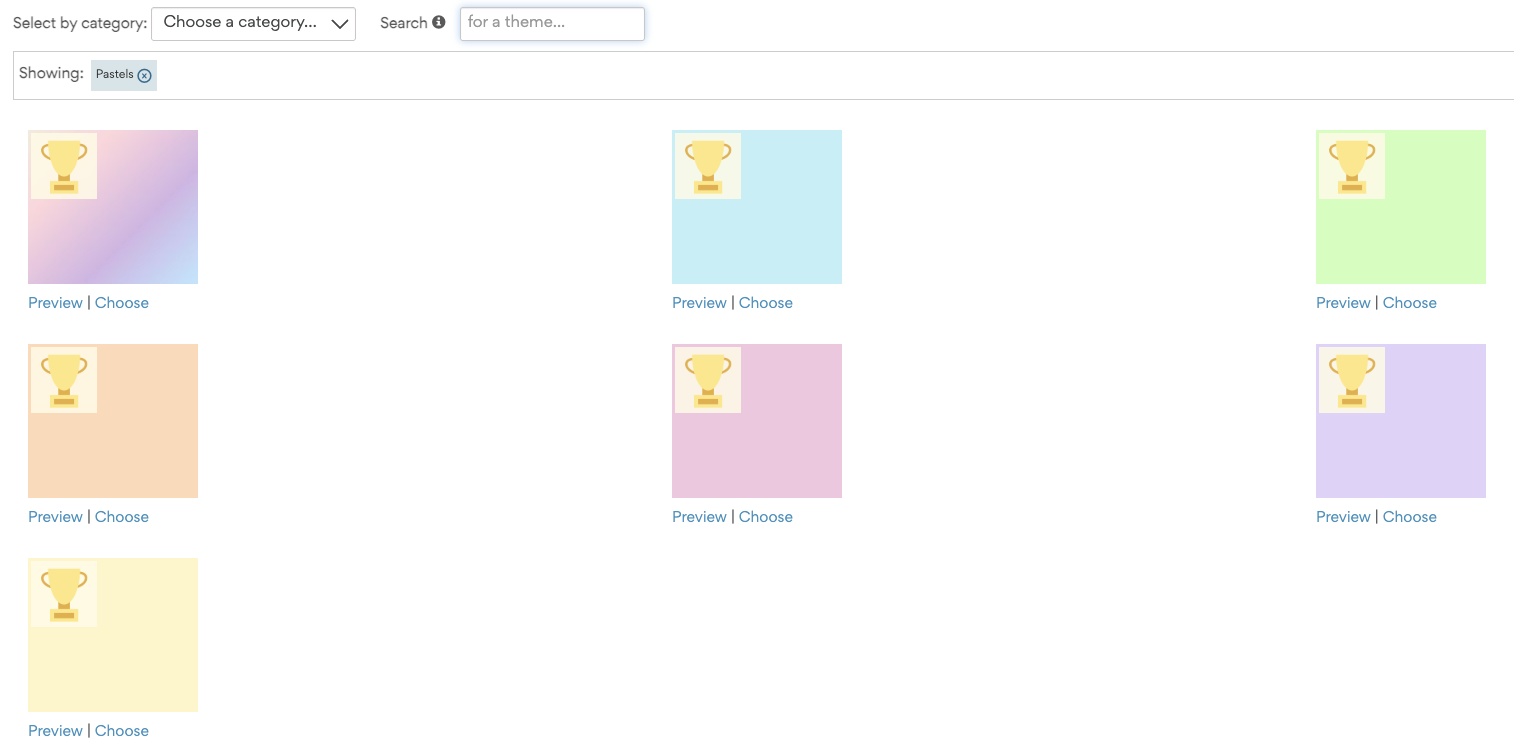Screen dimensions: 1514x752
Task: Preview the peach pastel theme
Action: click(55, 516)
